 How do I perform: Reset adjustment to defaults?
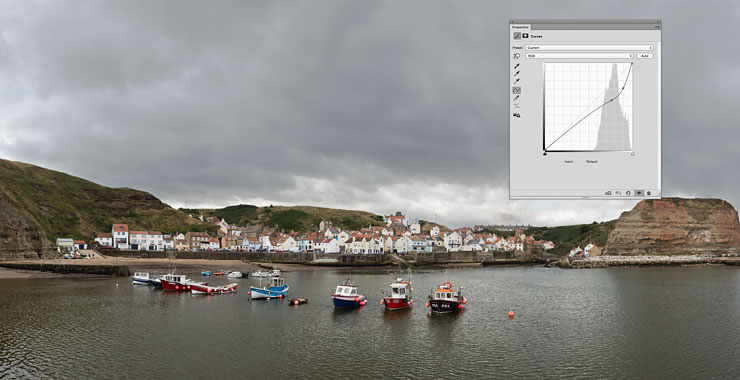[x=628, y=193]
